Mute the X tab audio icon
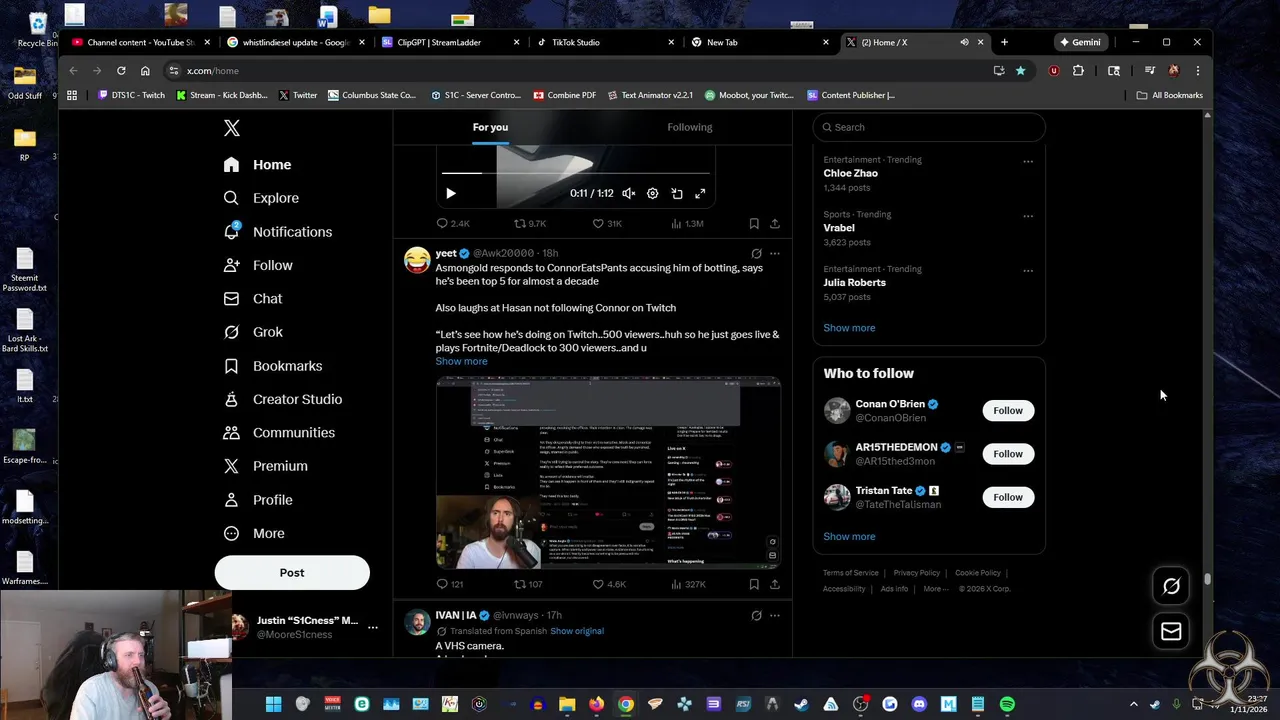1280x720 pixels. click(x=964, y=42)
